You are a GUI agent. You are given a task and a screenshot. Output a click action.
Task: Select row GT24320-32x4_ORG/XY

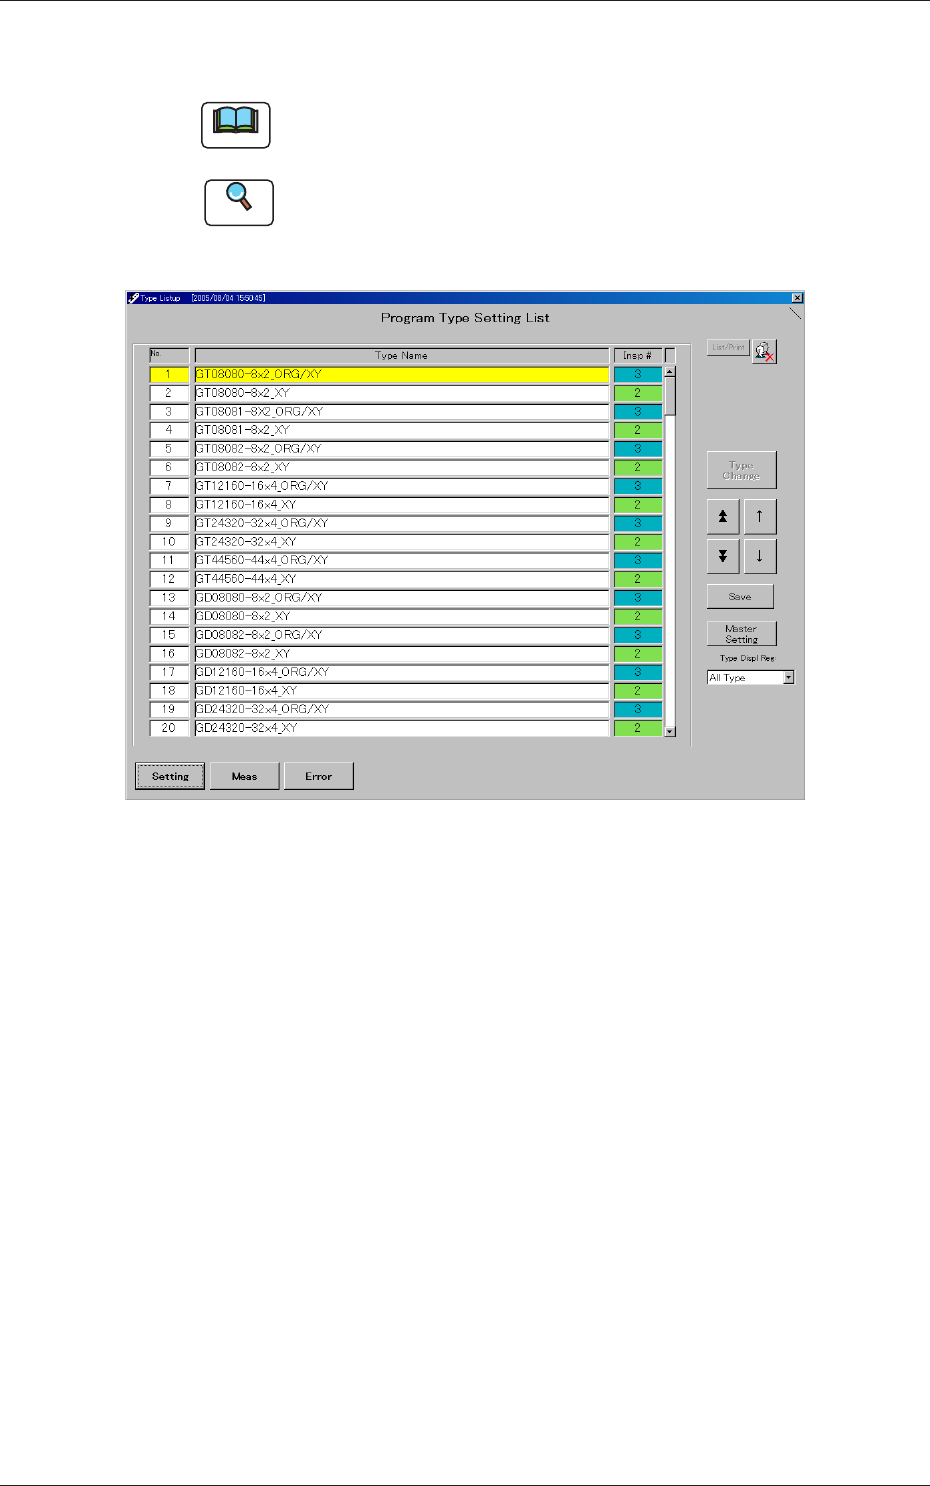[x=402, y=523]
